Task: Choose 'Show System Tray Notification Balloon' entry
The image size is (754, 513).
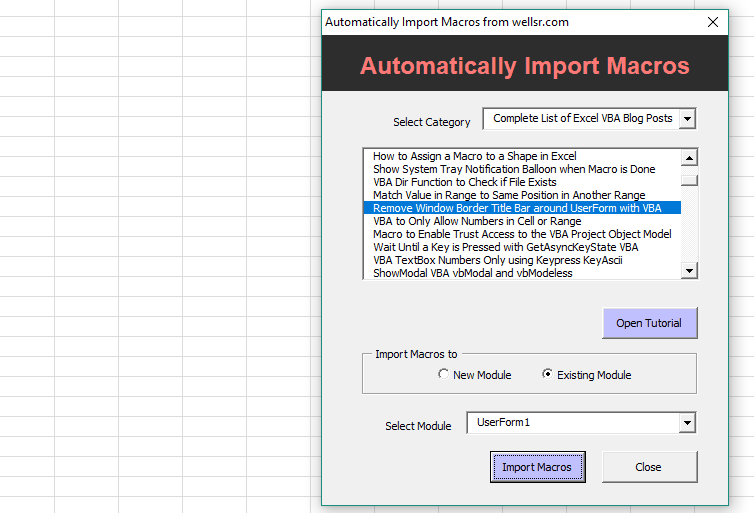Action: click(x=514, y=169)
